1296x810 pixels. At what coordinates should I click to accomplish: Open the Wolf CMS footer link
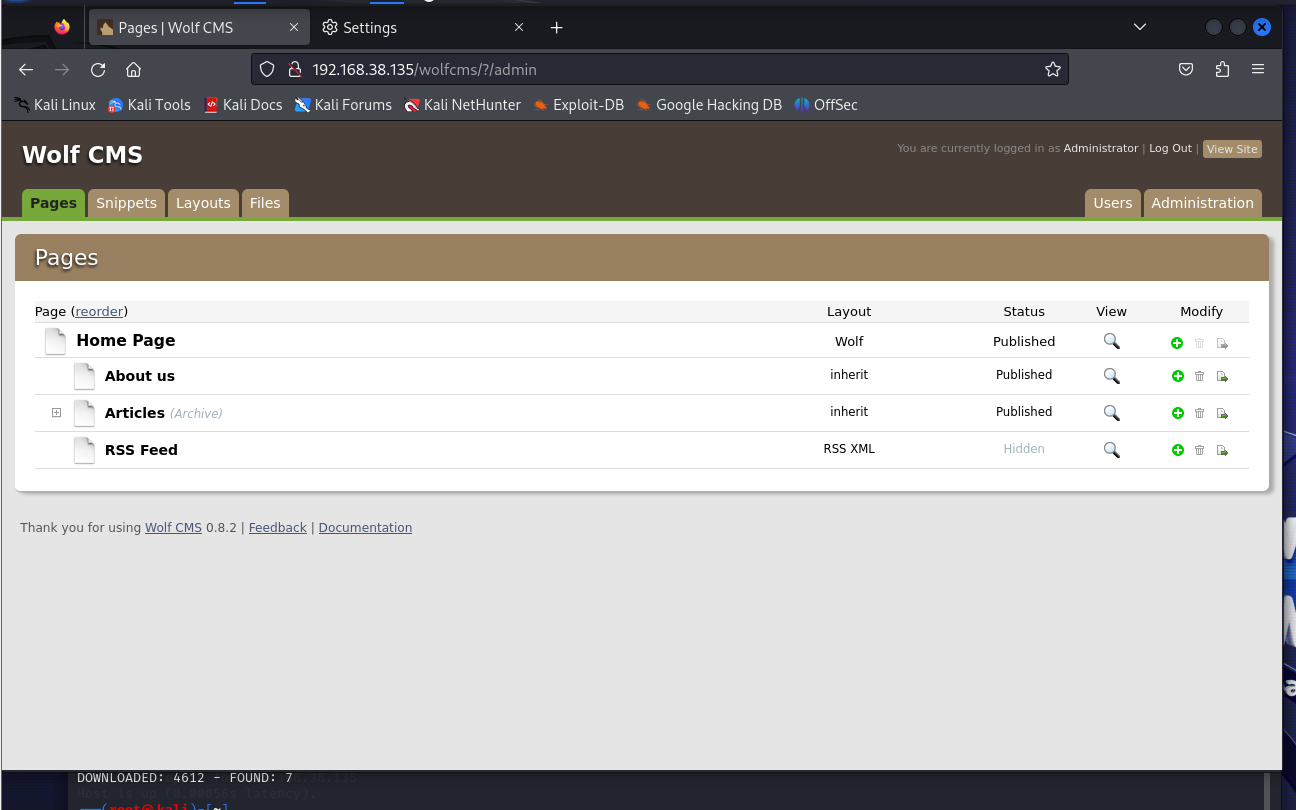pyautogui.click(x=173, y=528)
